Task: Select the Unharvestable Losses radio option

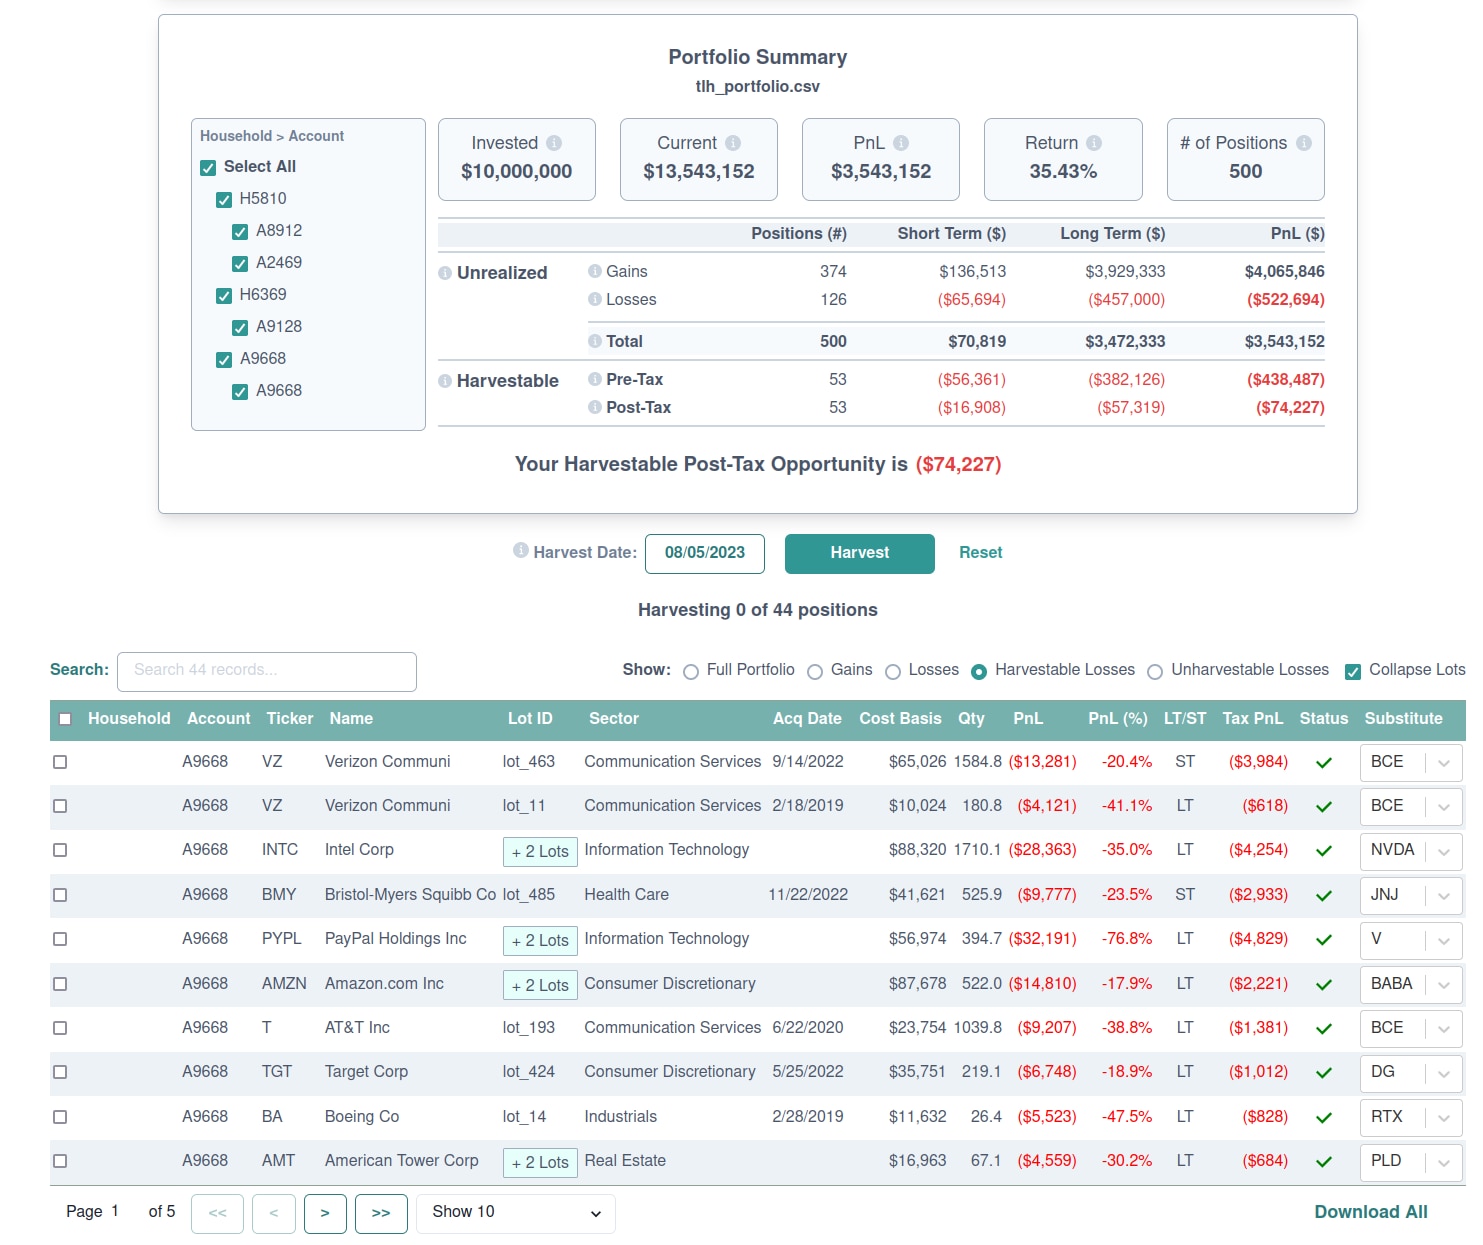Action: pyautogui.click(x=1155, y=672)
